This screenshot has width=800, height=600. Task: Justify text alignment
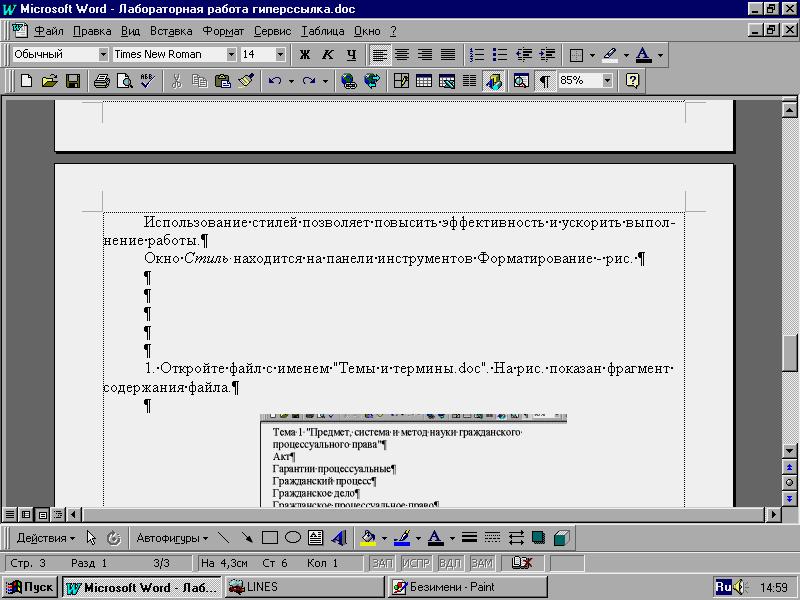coord(448,55)
